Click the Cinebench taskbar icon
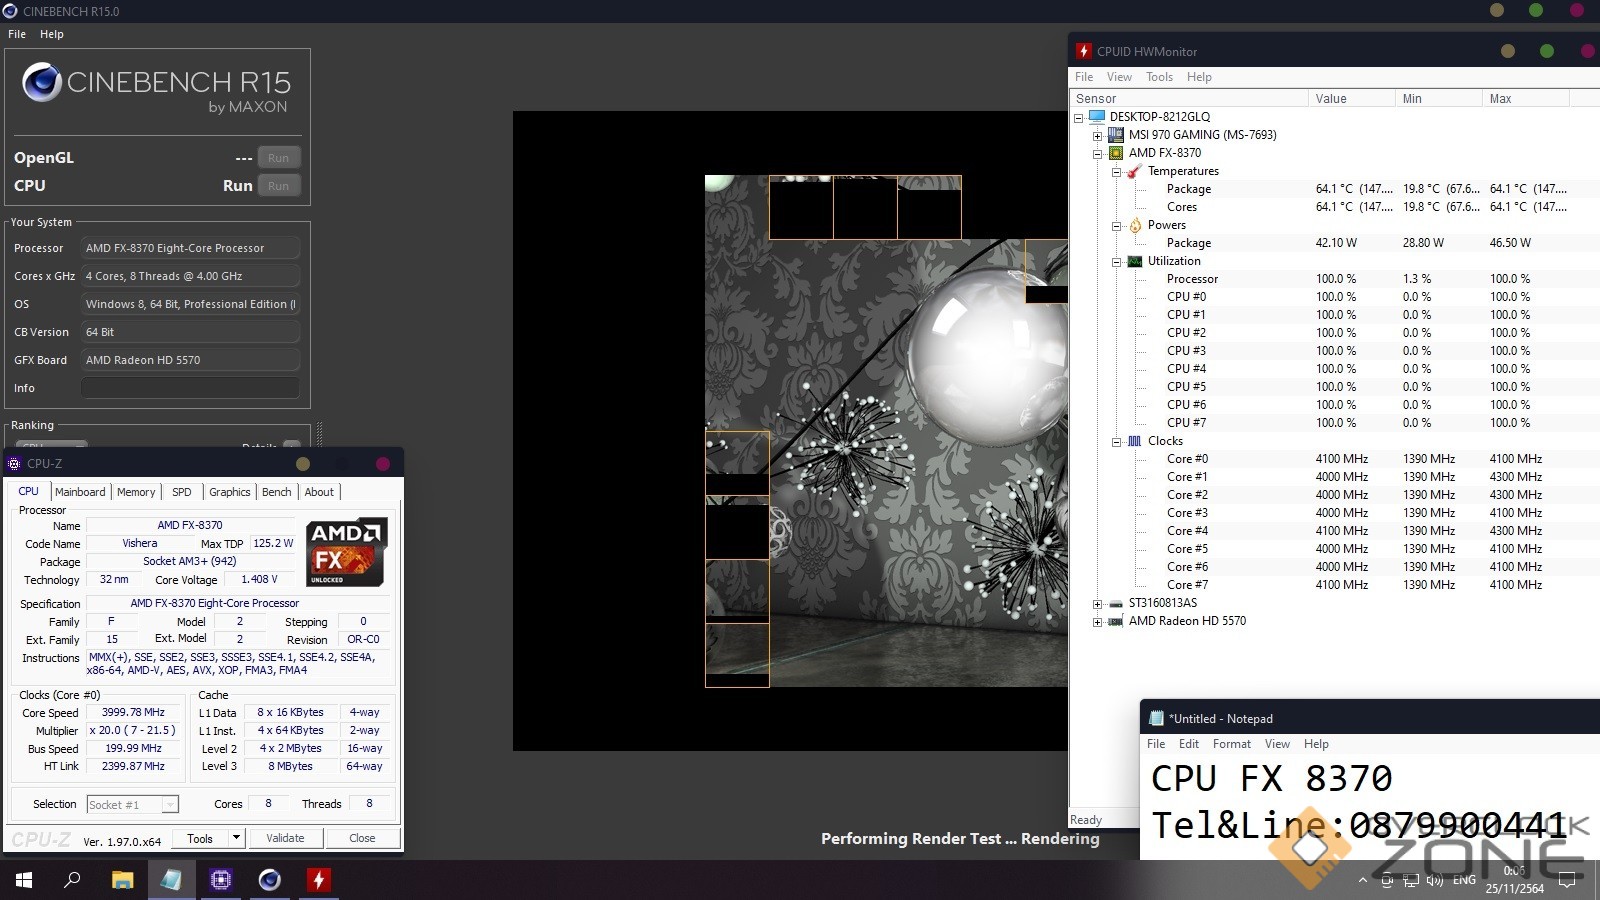The height and width of the screenshot is (900, 1600). tap(270, 880)
